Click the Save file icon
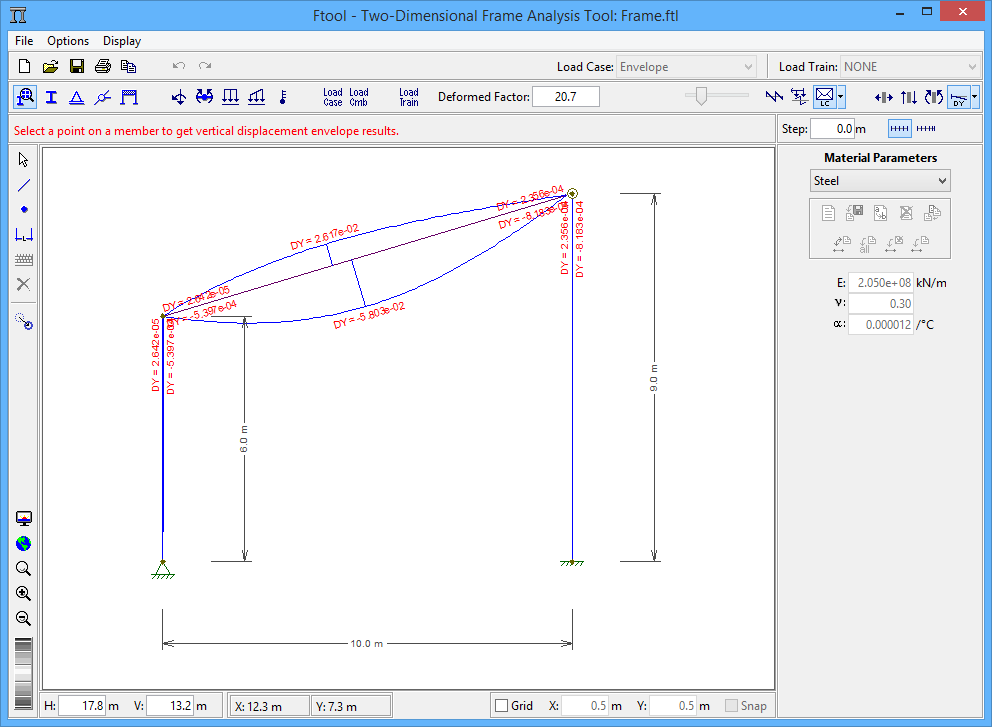Screen dimensions: 992x727 [x=76, y=67]
